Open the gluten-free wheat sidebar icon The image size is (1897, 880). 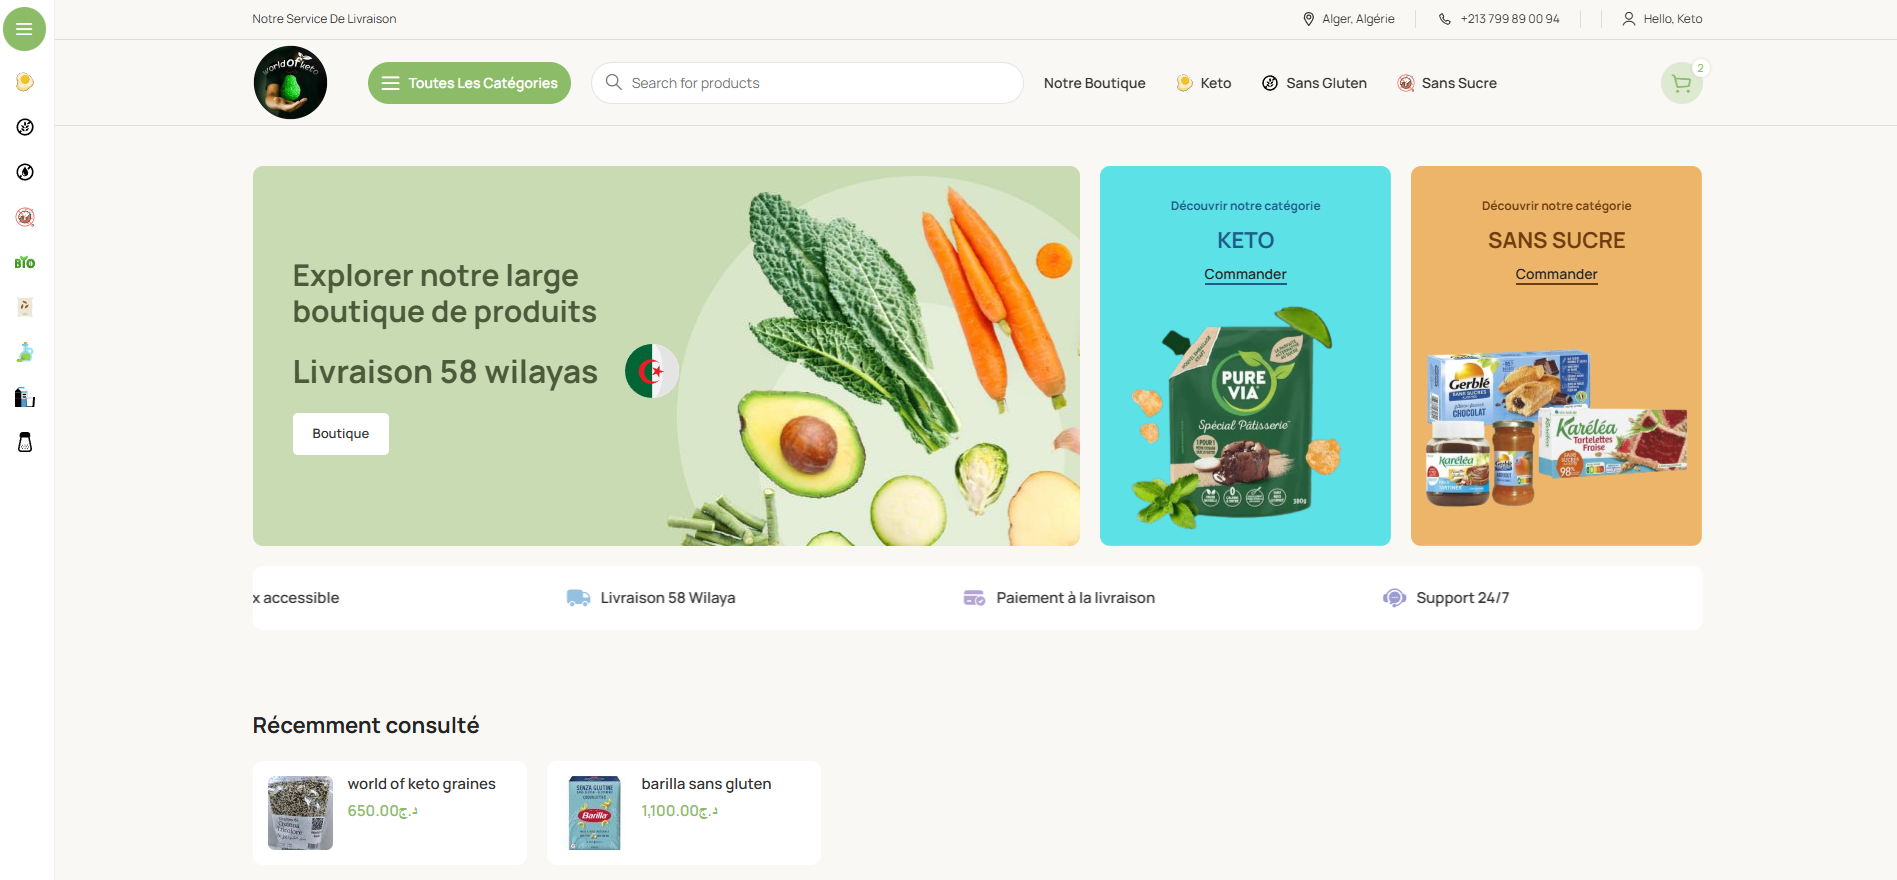[x=25, y=127]
